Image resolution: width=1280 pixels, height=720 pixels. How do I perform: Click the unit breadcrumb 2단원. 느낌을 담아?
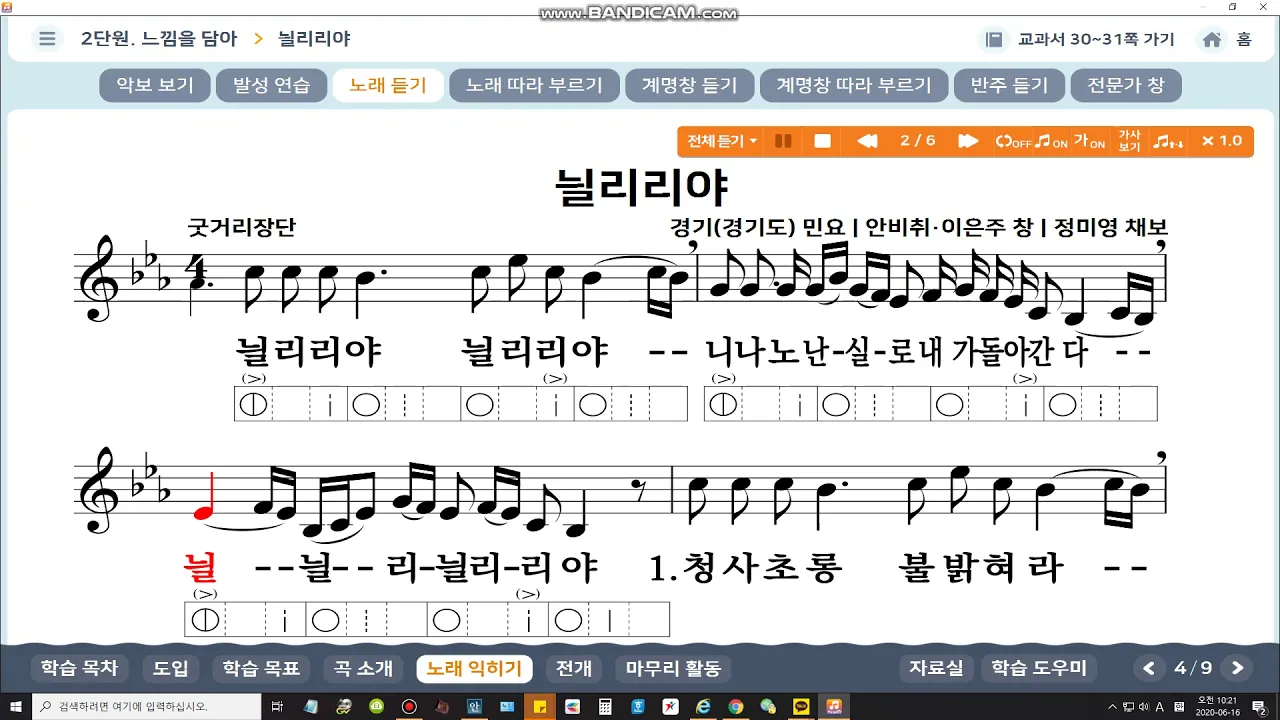click(x=159, y=39)
